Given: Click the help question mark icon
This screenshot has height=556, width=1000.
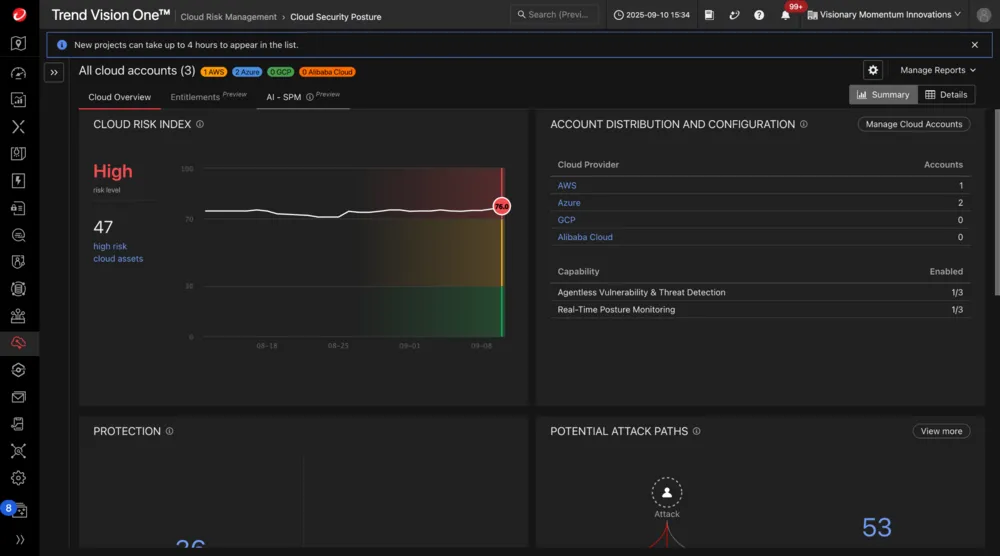Looking at the screenshot, I should click(759, 15).
